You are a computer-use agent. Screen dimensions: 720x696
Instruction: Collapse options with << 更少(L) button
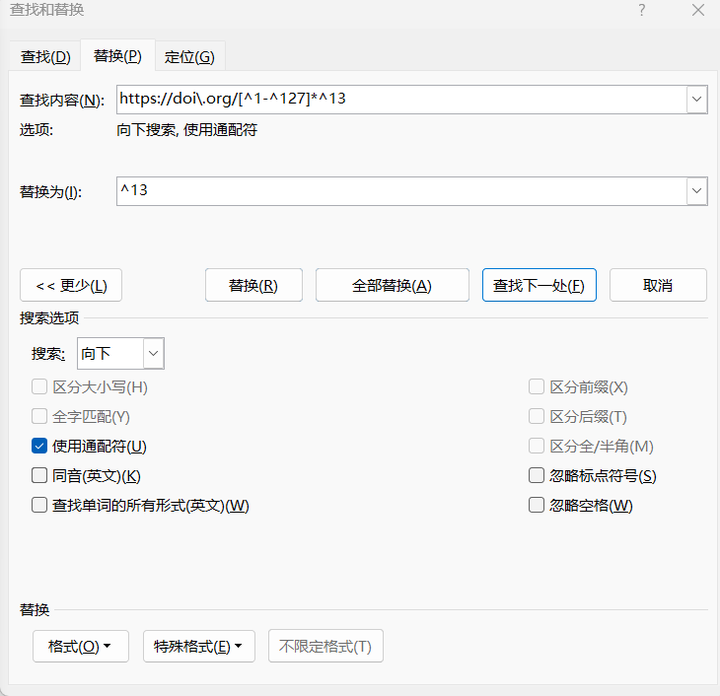point(71,285)
